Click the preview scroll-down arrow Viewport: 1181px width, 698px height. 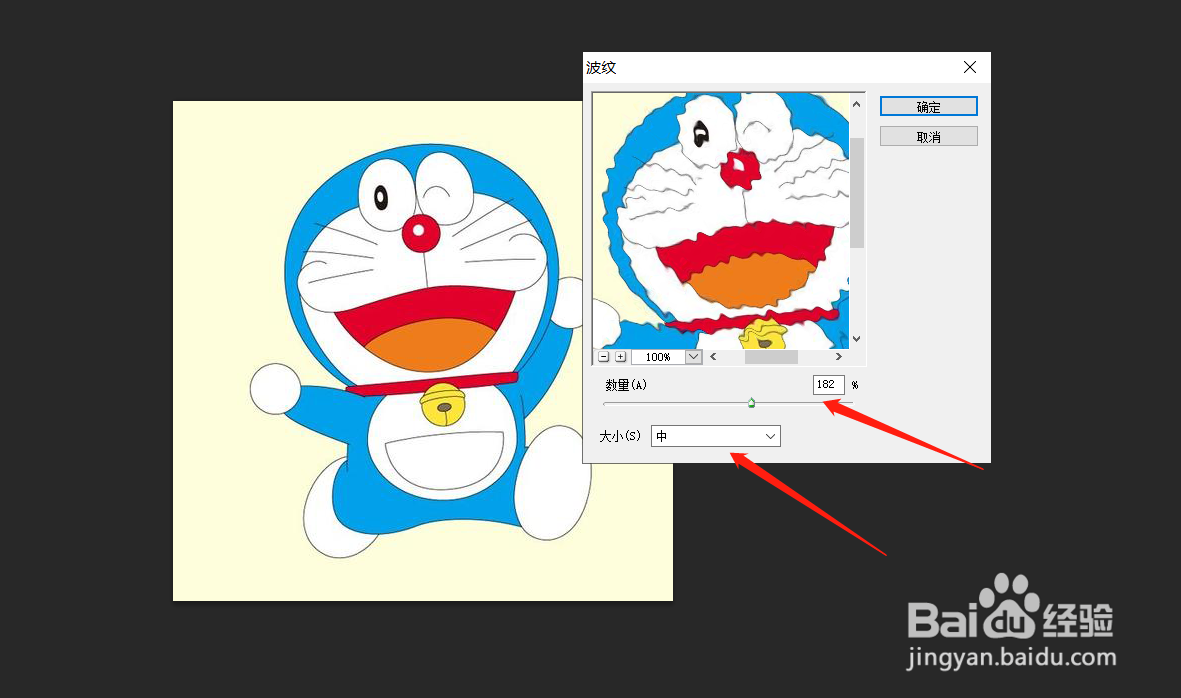pos(856,340)
